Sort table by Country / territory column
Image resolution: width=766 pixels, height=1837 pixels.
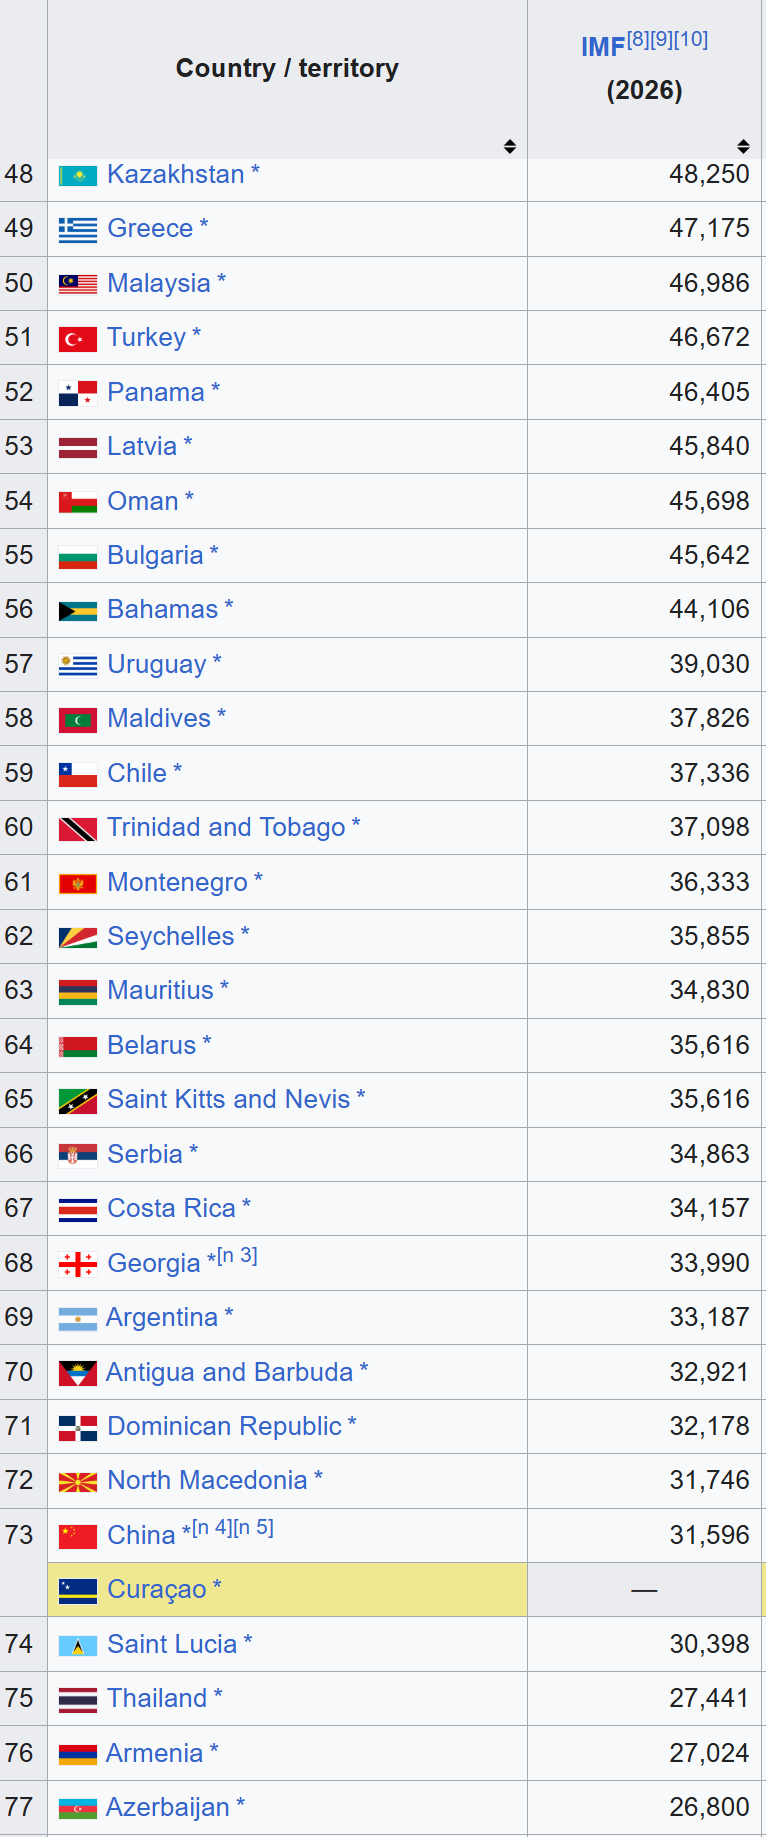tap(510, 147)
